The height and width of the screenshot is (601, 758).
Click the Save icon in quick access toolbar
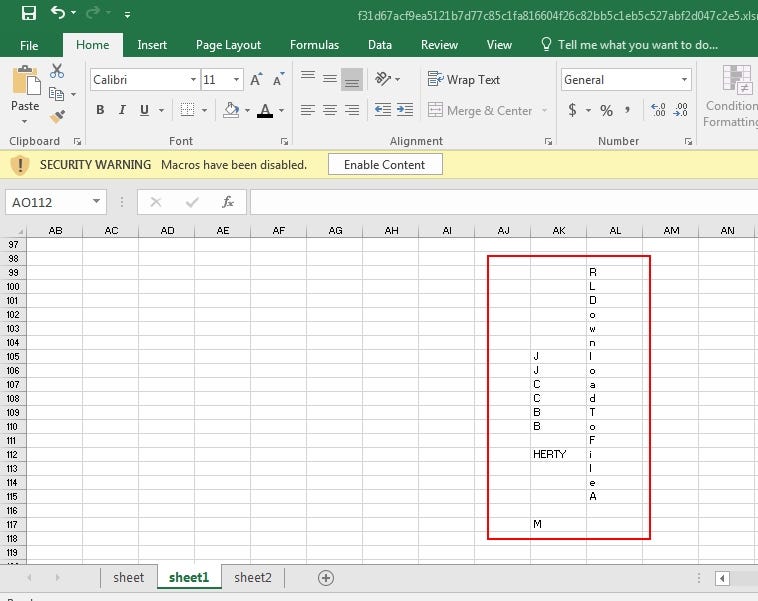click(29, 13)
